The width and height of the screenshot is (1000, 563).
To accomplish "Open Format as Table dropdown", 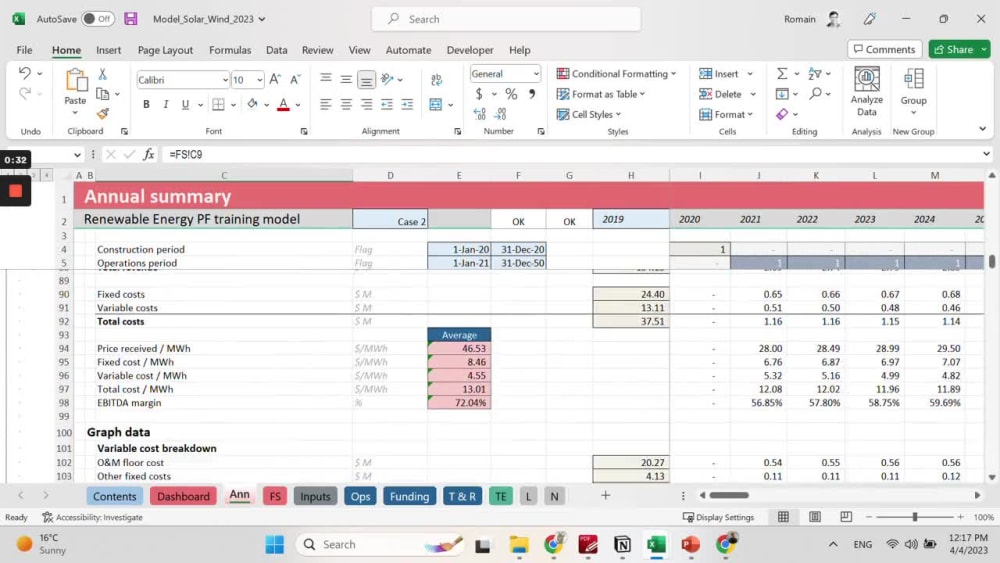I will 601,94.
